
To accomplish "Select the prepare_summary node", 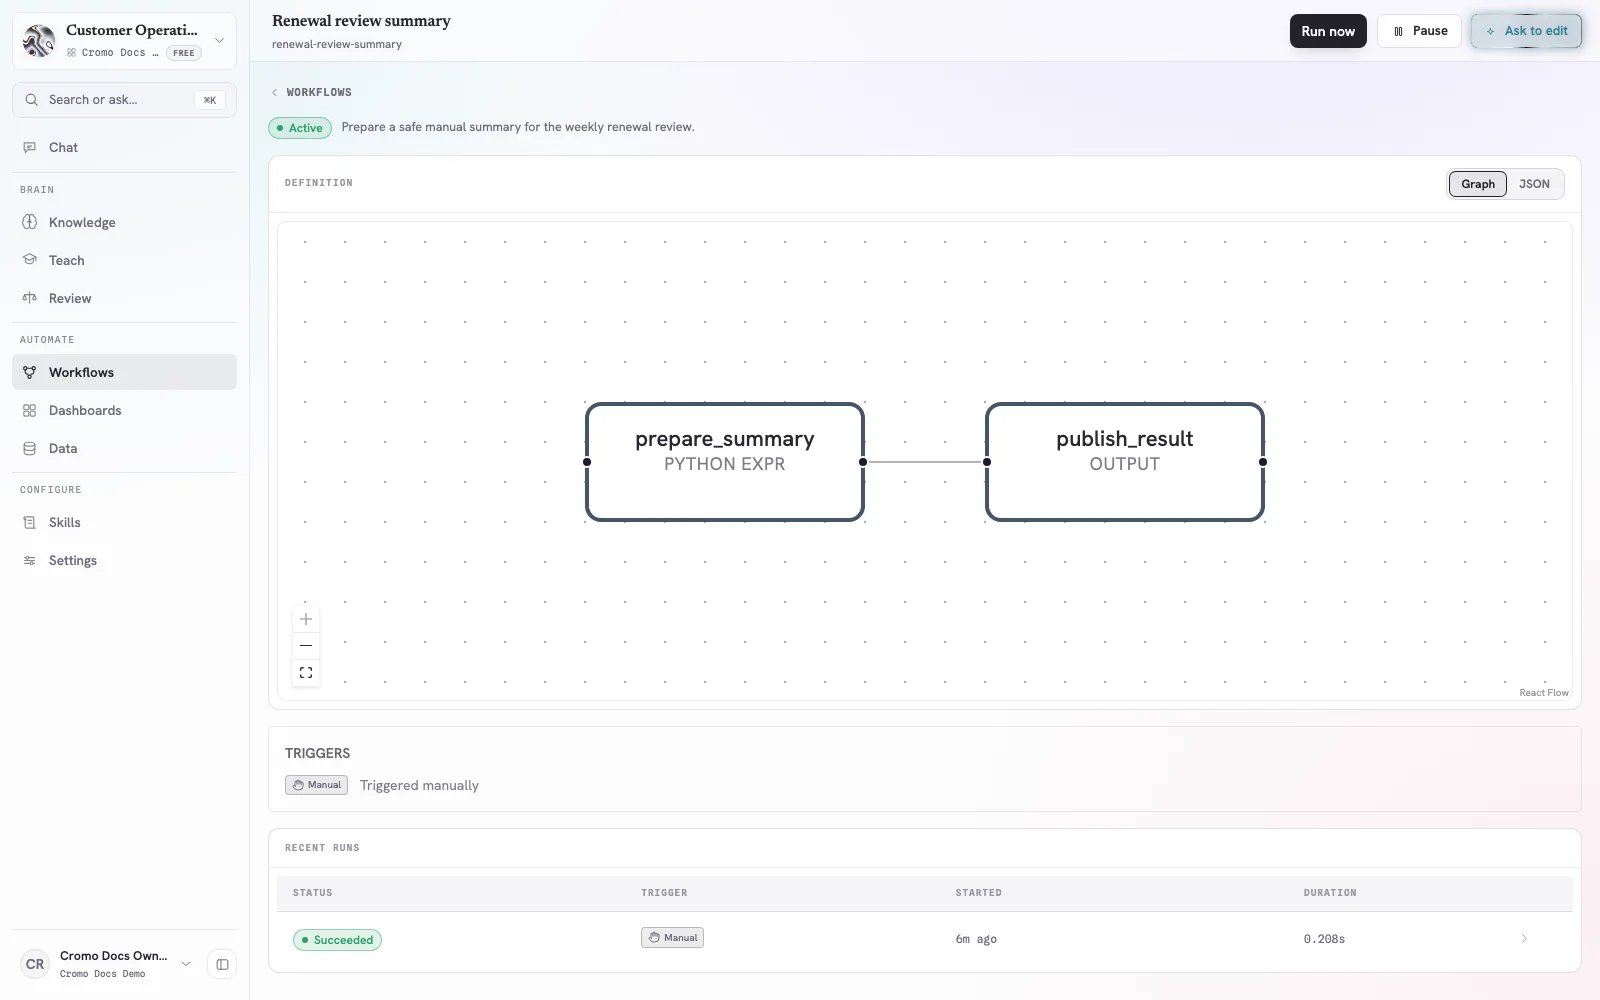I will [725, 462].
